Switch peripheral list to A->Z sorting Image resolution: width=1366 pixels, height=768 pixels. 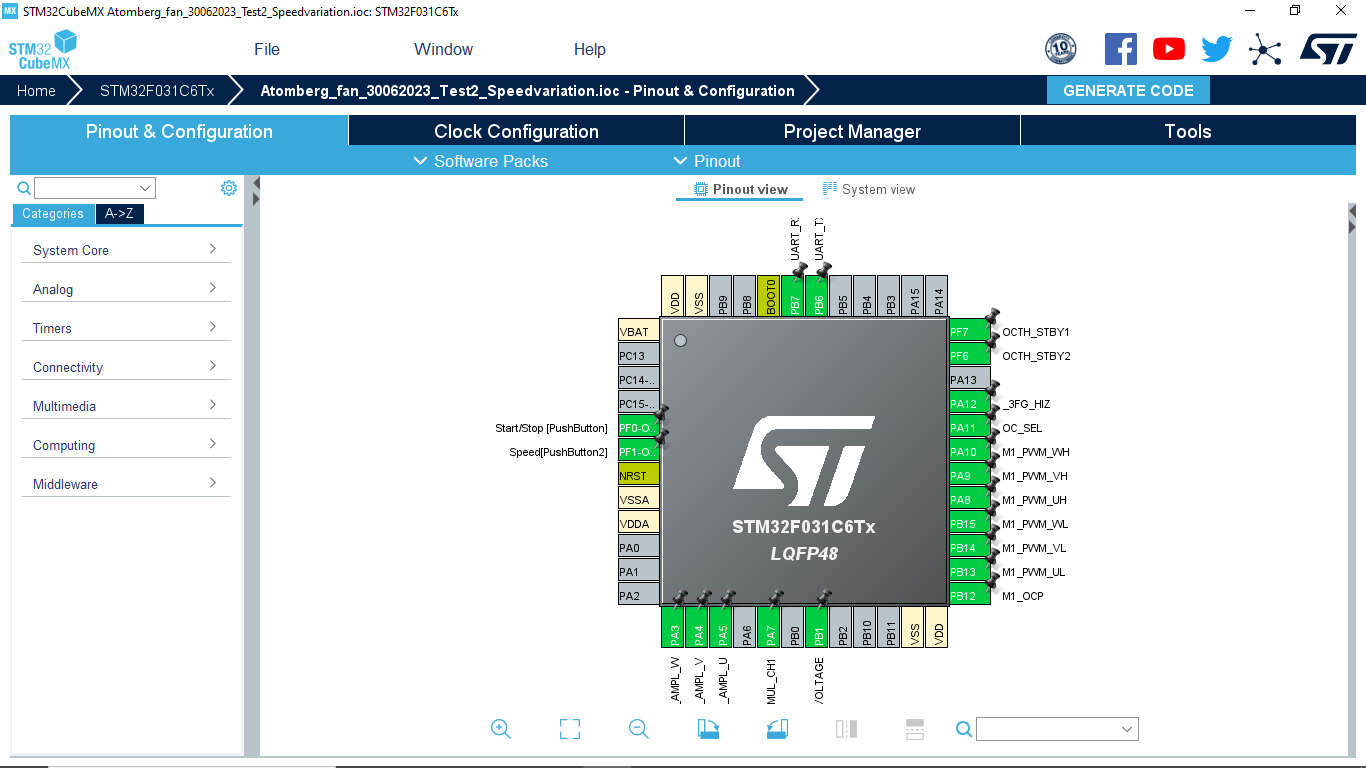point(119,213)
